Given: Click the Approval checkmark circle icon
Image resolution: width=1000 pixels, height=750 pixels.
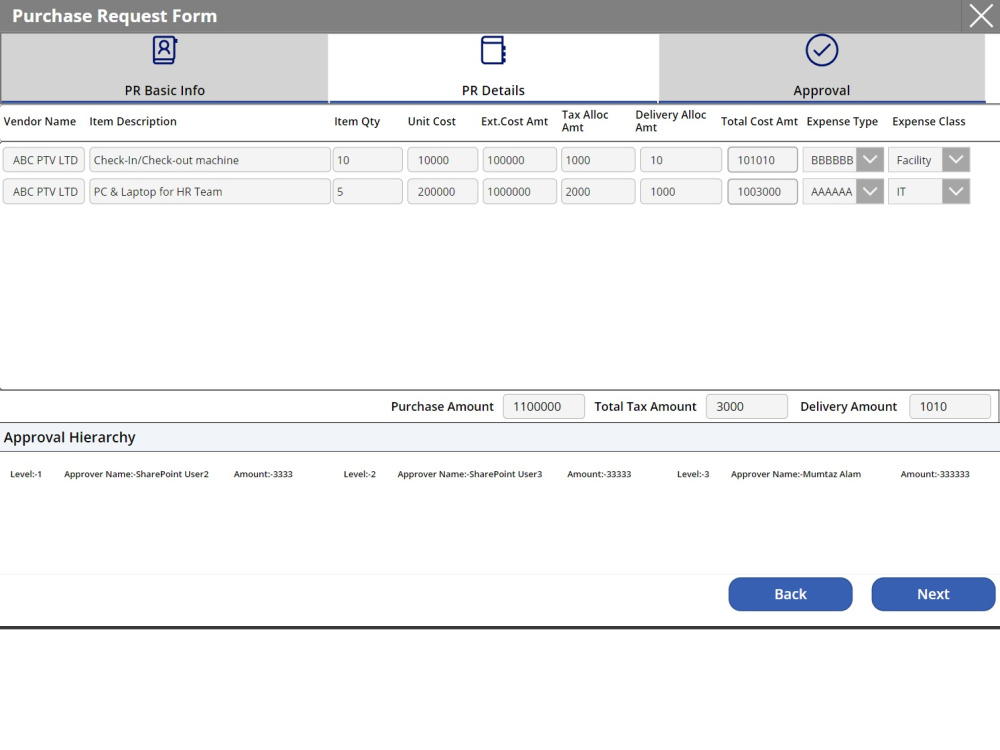Looking at the screenshot, I should (821, 50).
